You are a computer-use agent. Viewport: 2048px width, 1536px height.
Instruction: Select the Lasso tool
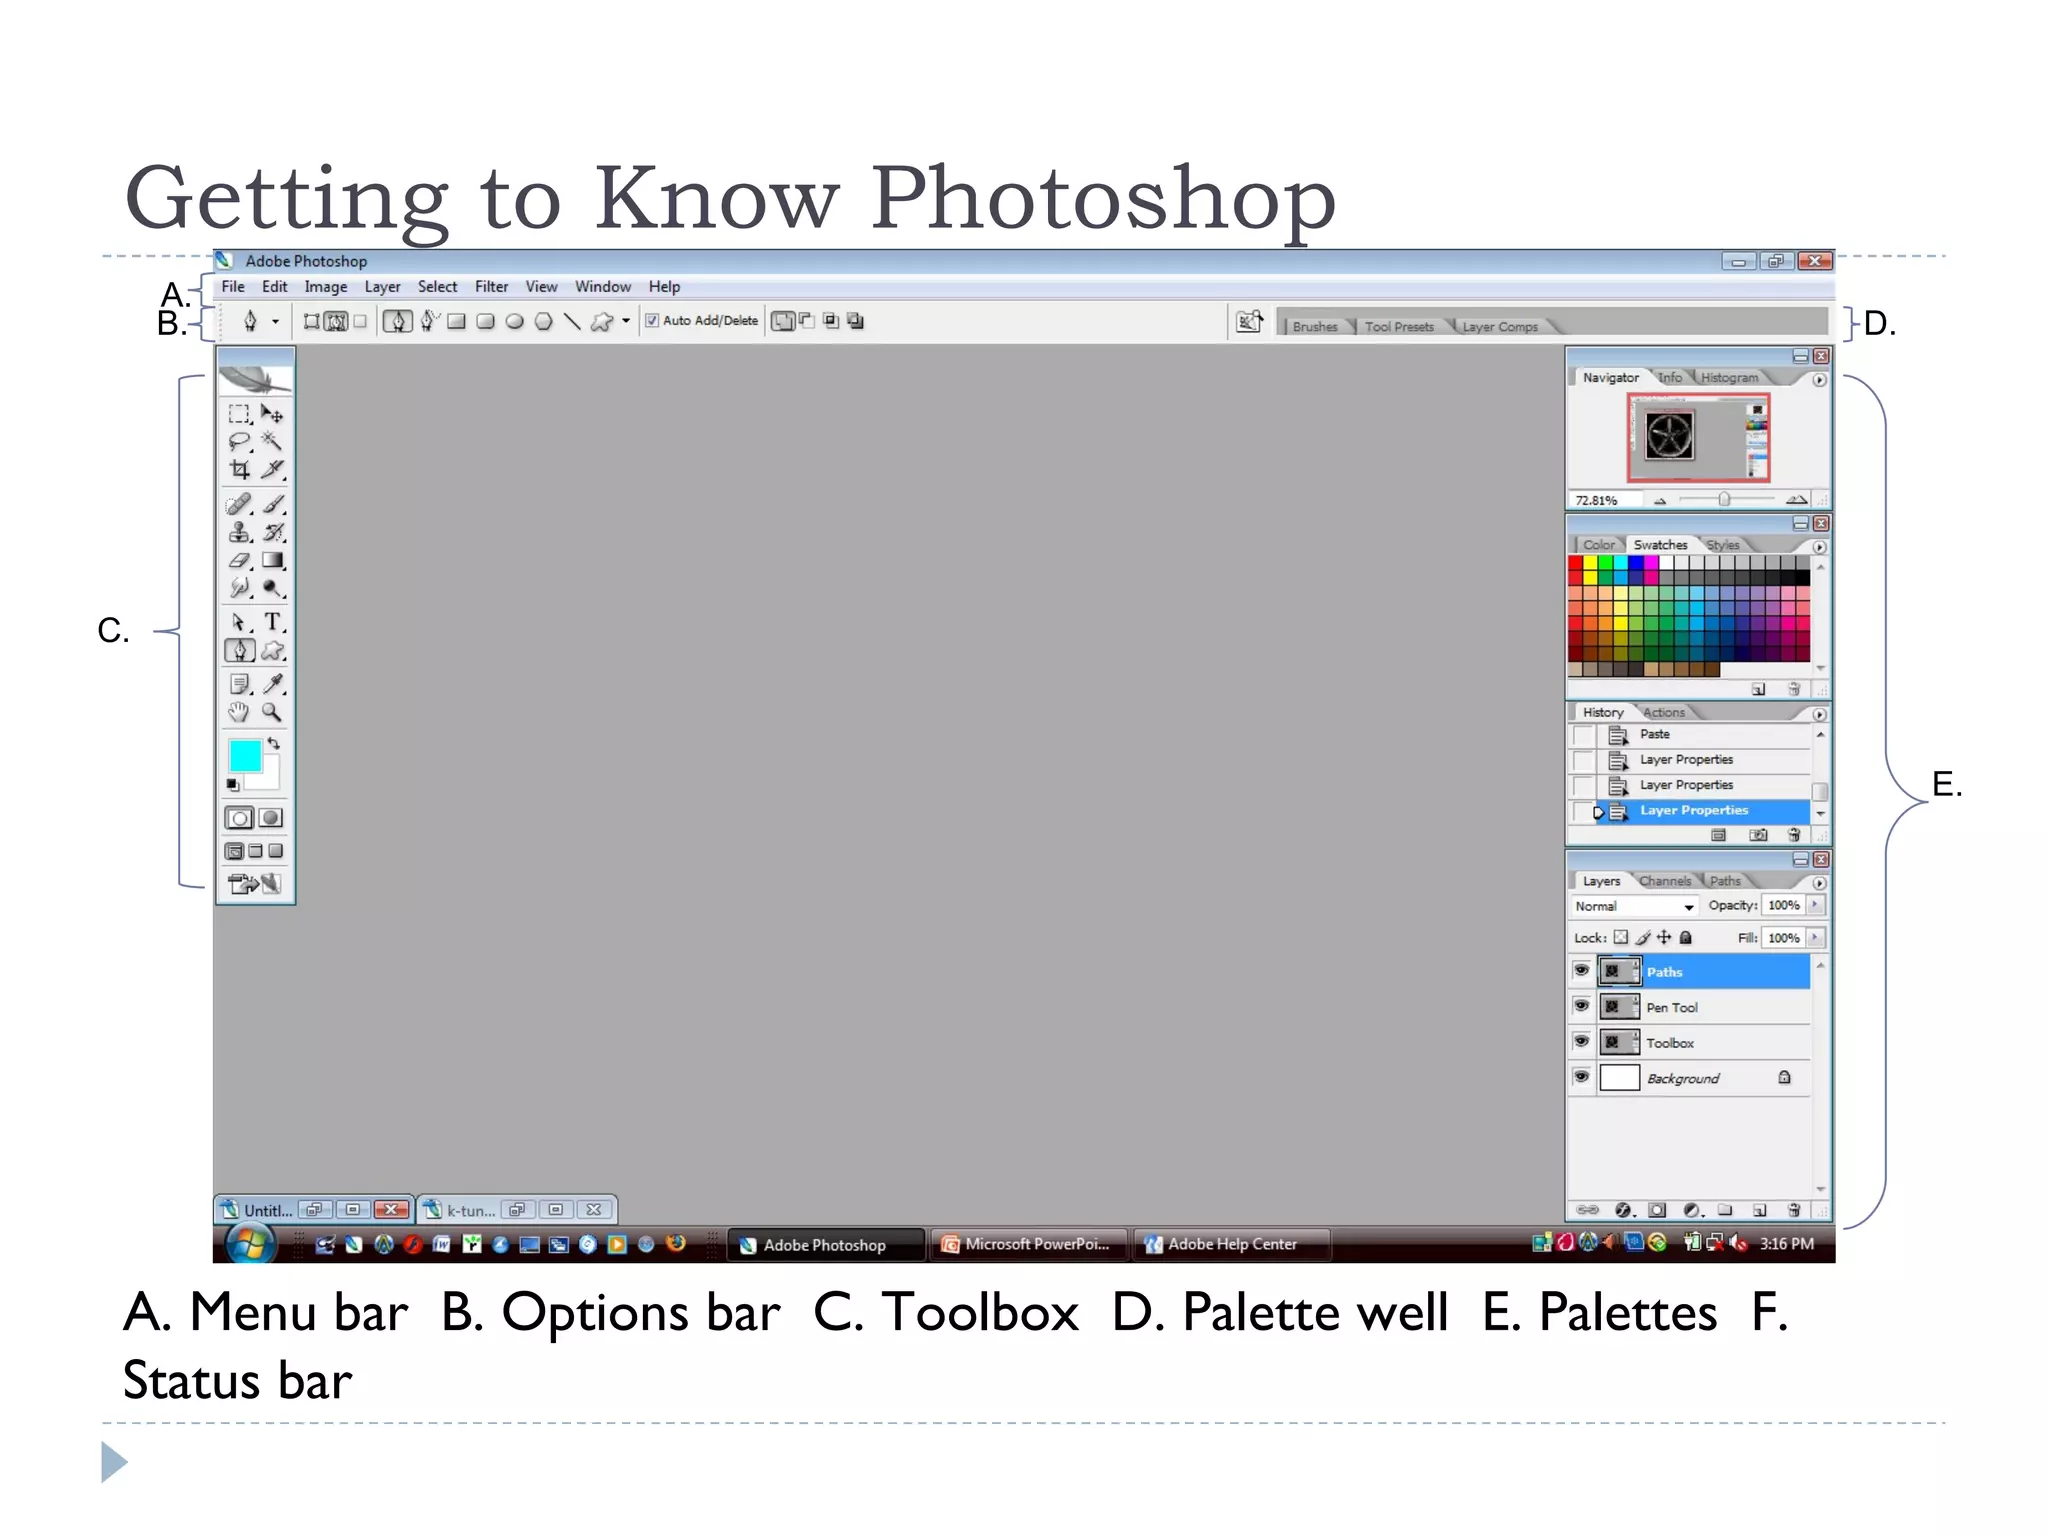click(x=239, y=441)
